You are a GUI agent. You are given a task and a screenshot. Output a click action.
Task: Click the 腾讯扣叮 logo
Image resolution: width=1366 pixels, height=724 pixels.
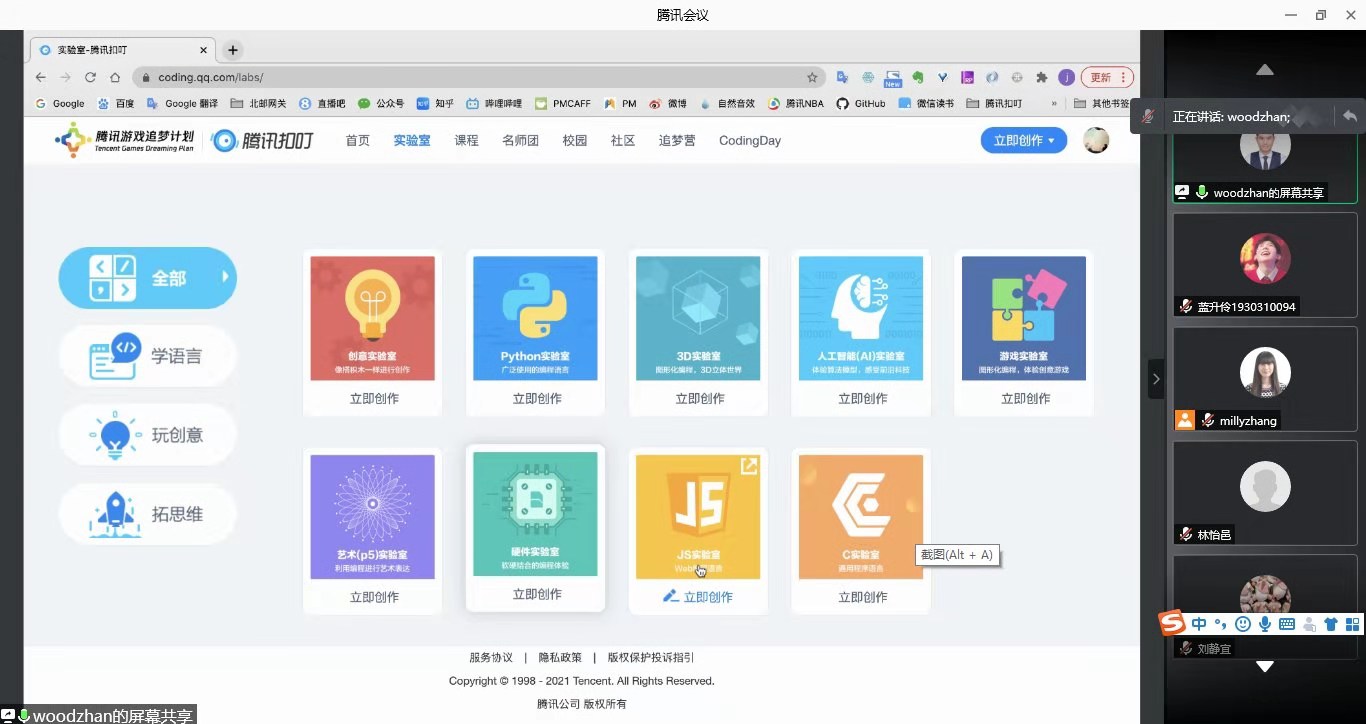point(263,141)
